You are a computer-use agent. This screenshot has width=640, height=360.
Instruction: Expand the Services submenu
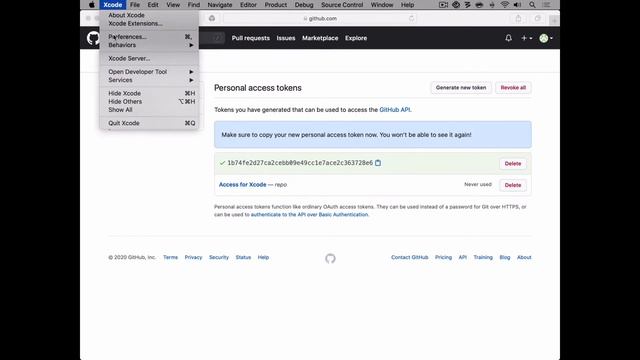pos(149,80)
